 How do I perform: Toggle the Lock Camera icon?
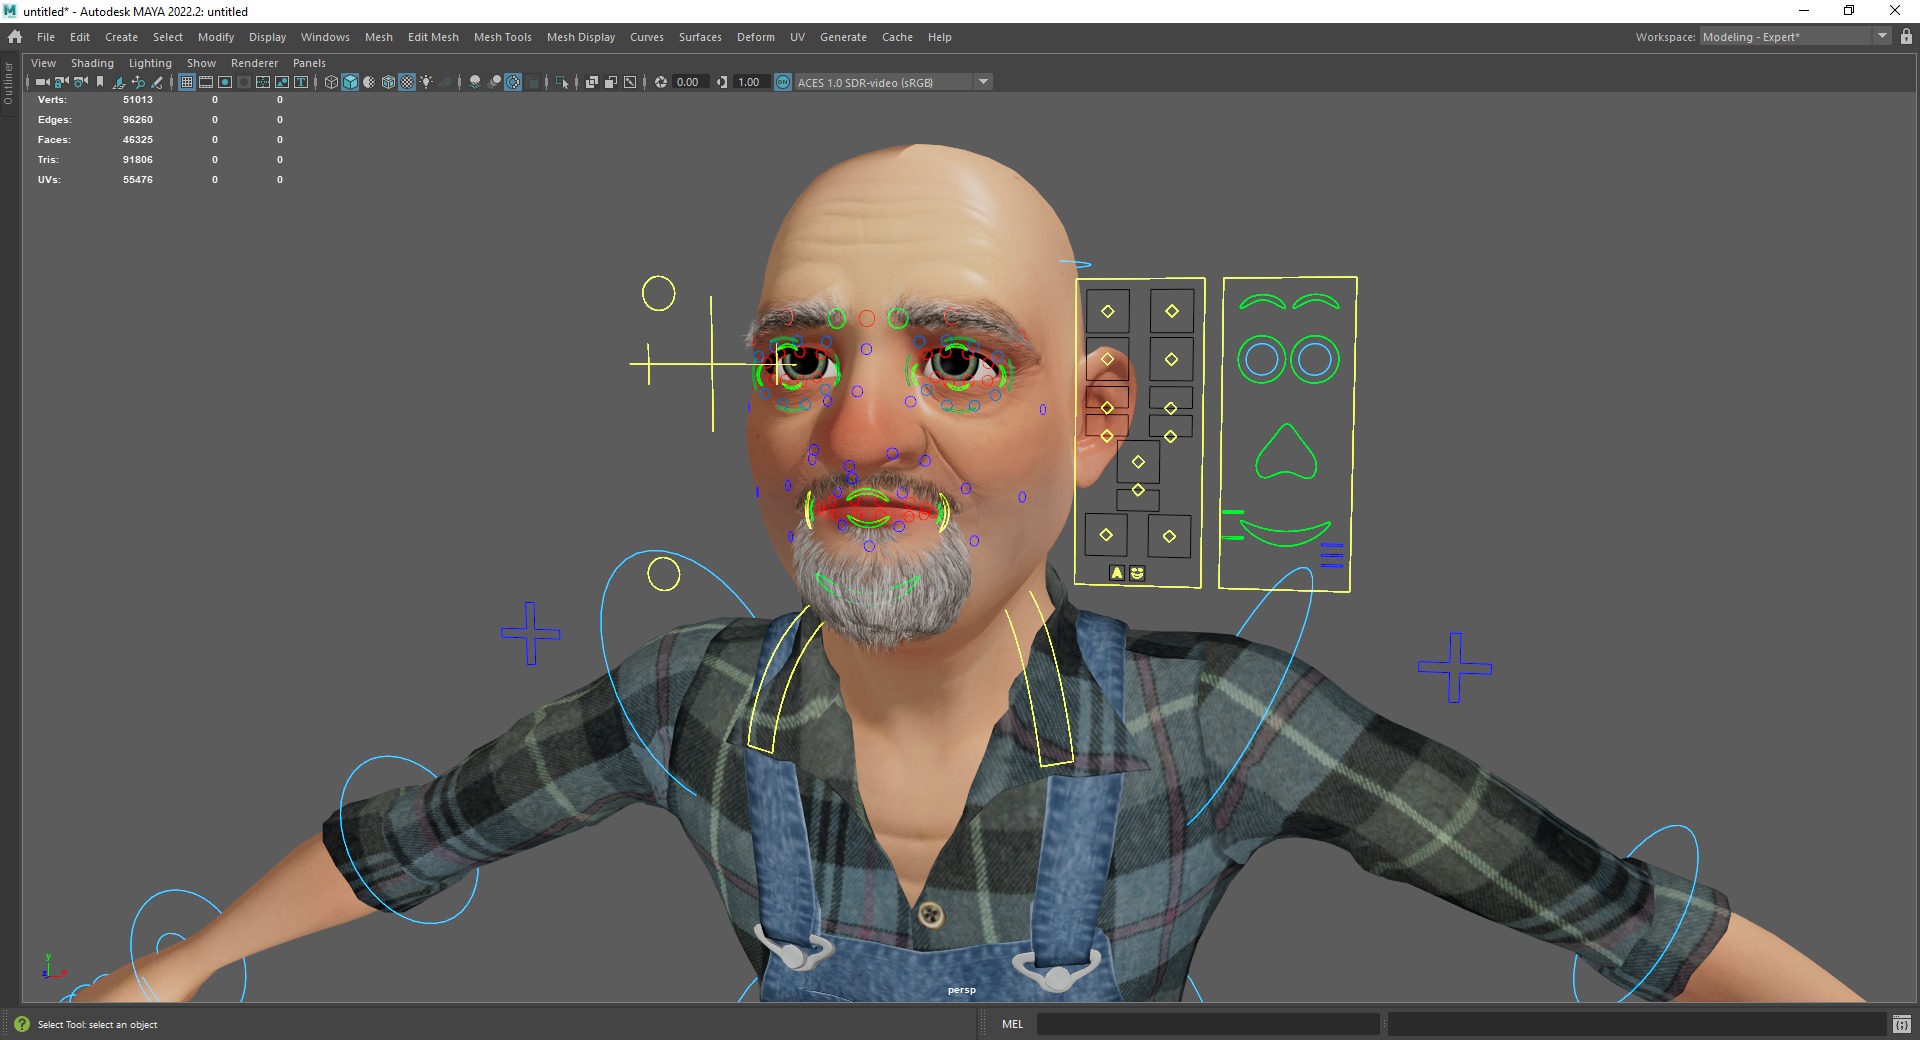(x=61, y=82)
